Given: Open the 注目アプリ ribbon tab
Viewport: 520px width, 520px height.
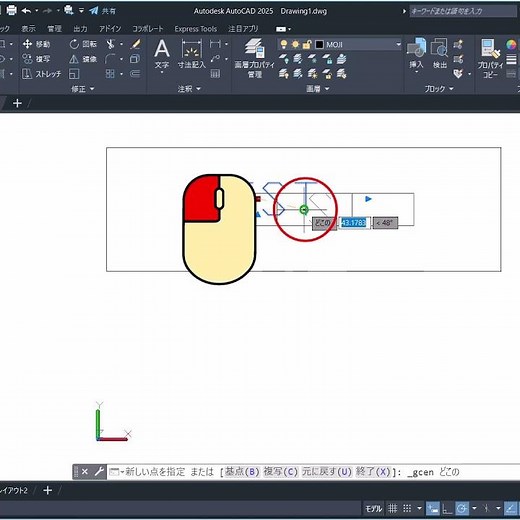Looking at the screenshot, I should tap(243, 29).
